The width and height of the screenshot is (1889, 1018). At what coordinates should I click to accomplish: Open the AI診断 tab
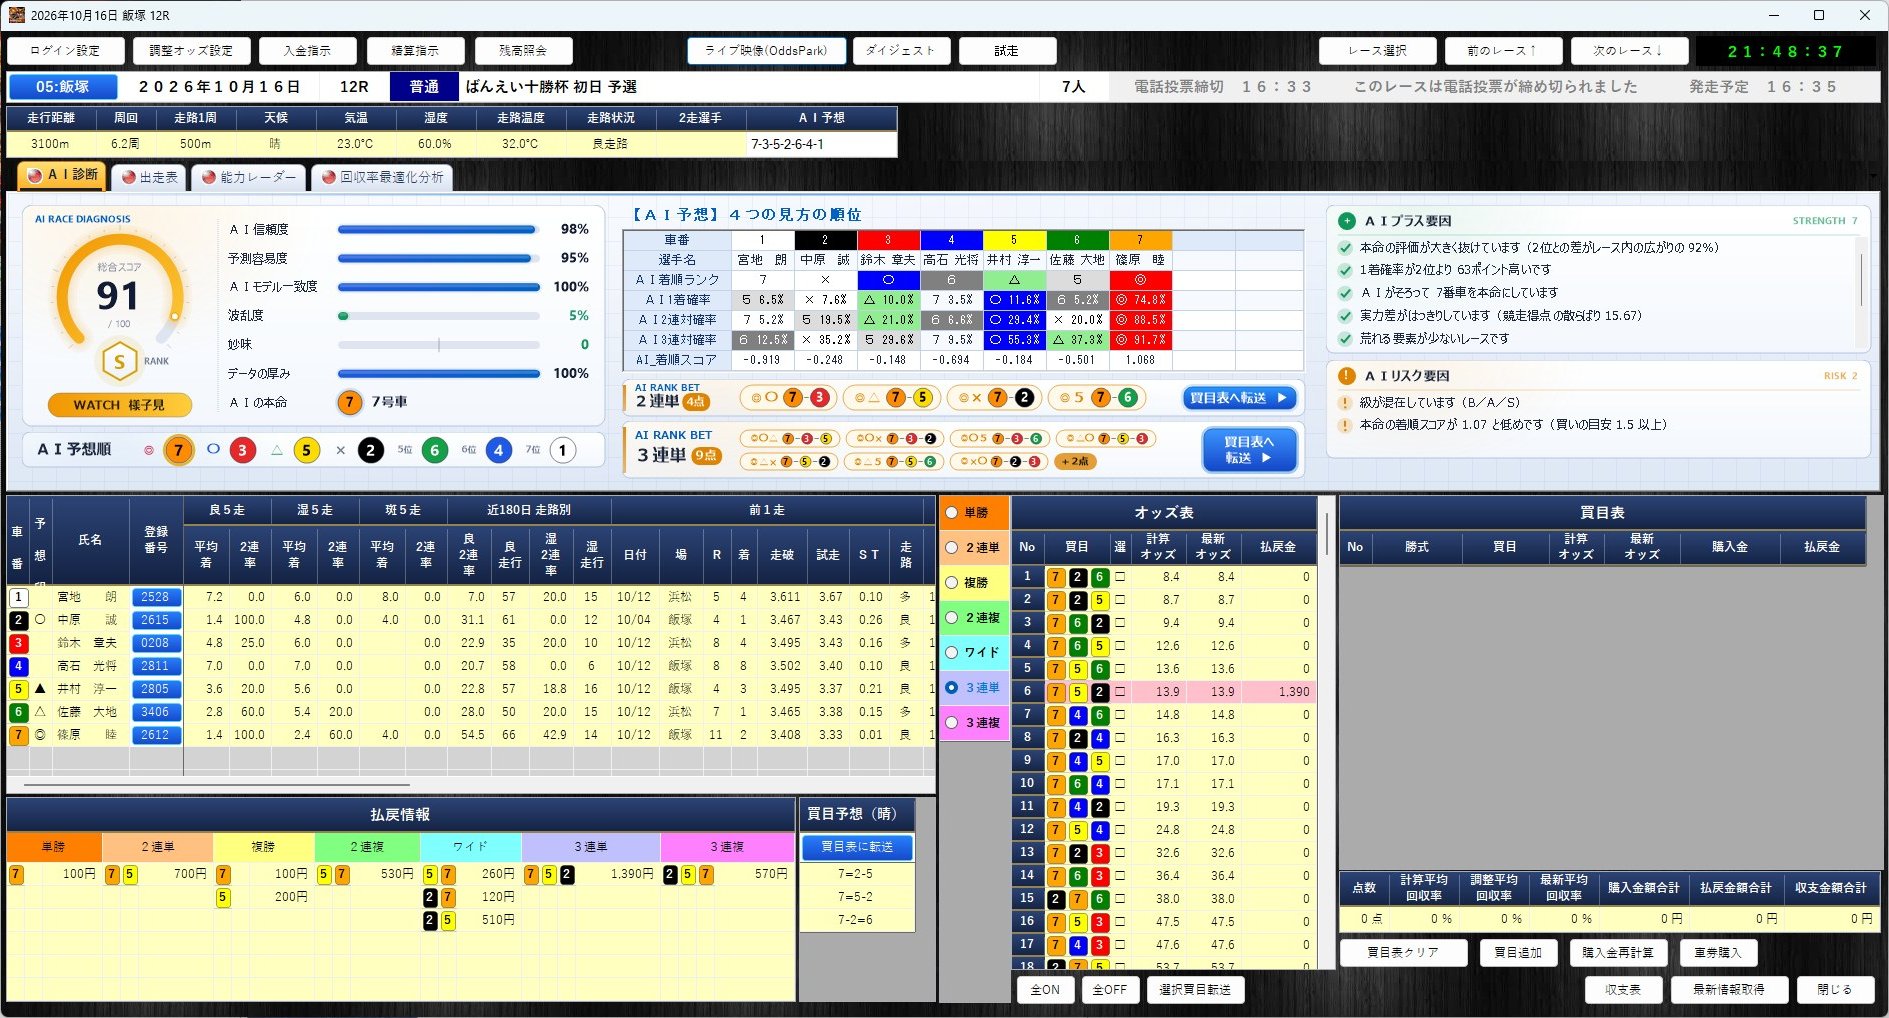(63, 175)
